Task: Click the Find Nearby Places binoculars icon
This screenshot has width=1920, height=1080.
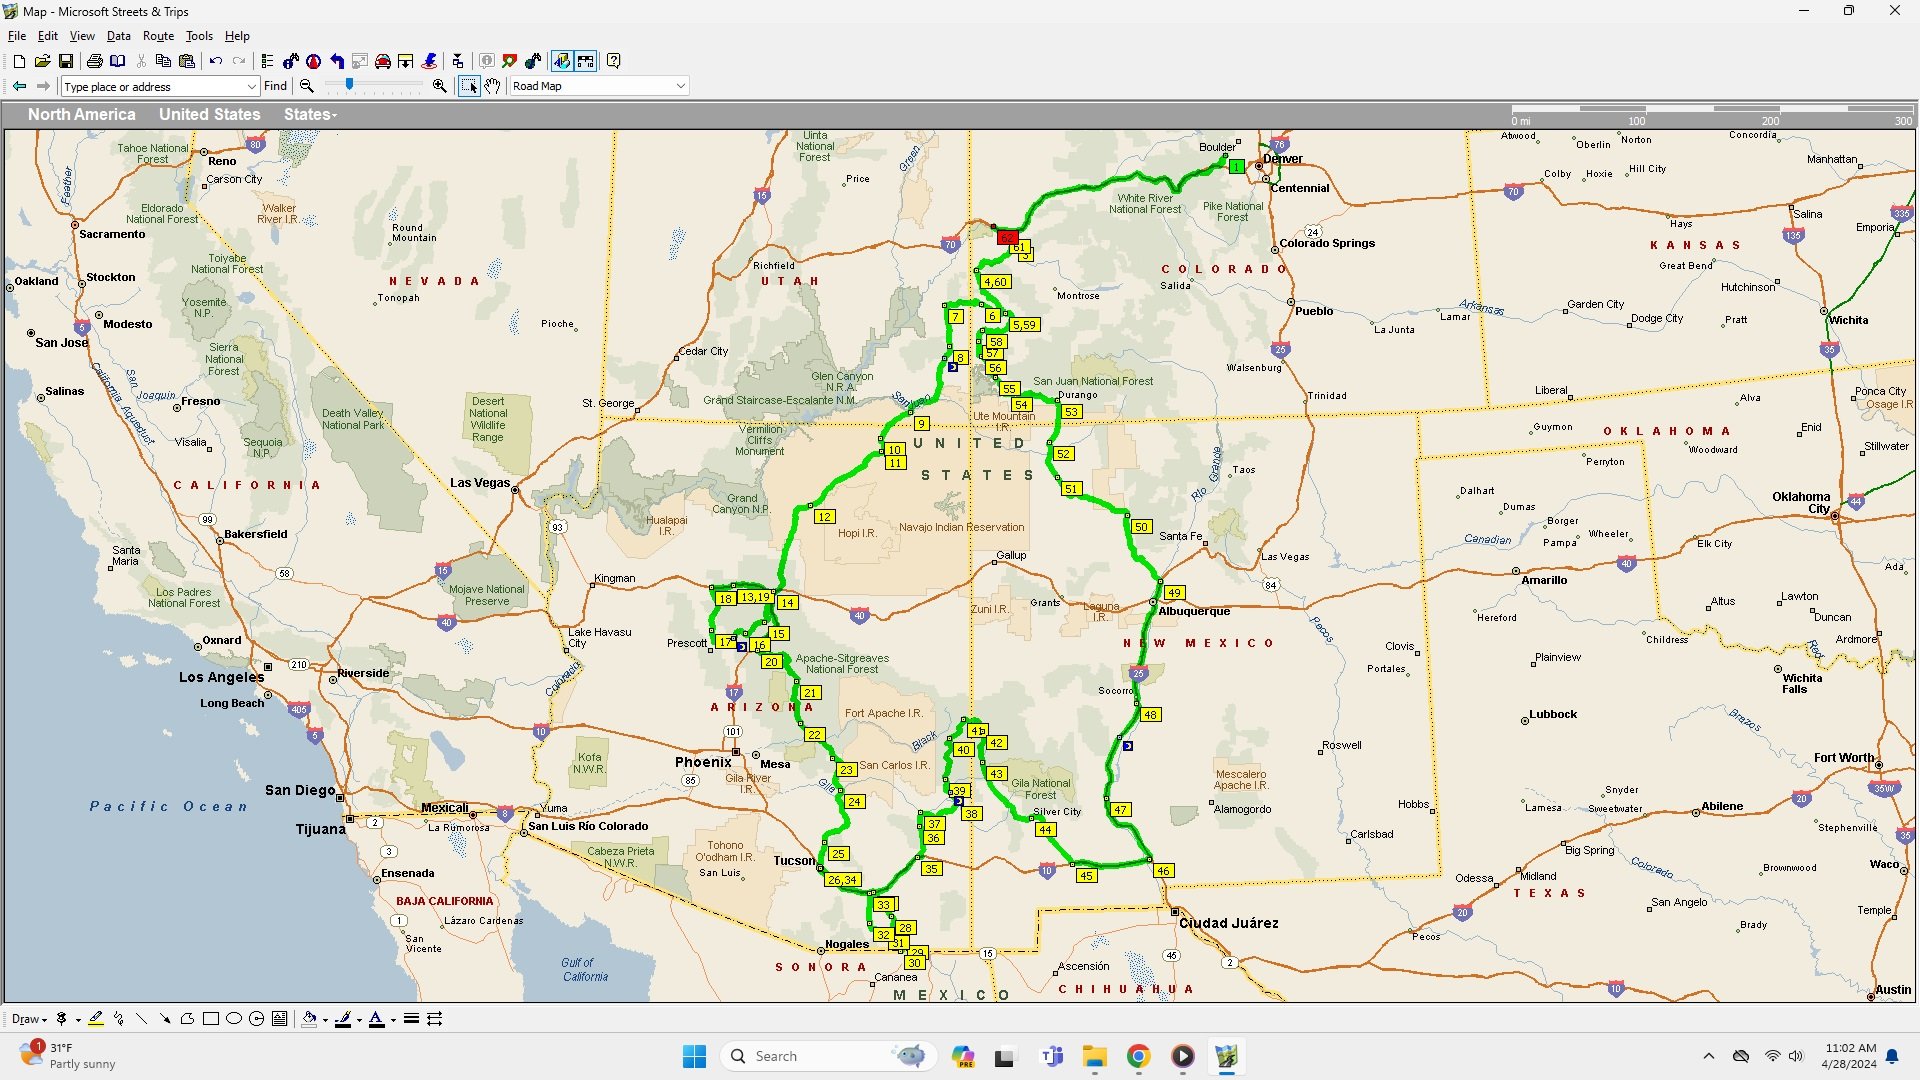Action: point(290,61)
